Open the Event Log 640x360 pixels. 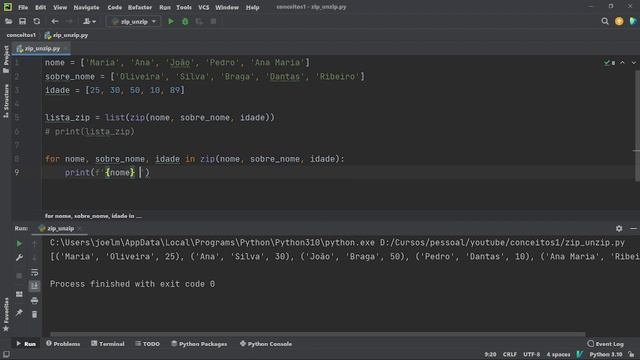coord(605,344)
